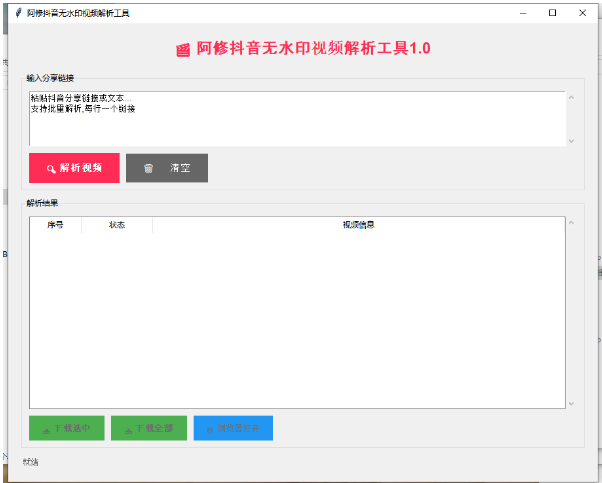Maximize the 阿修抖音 tool window

552,13
